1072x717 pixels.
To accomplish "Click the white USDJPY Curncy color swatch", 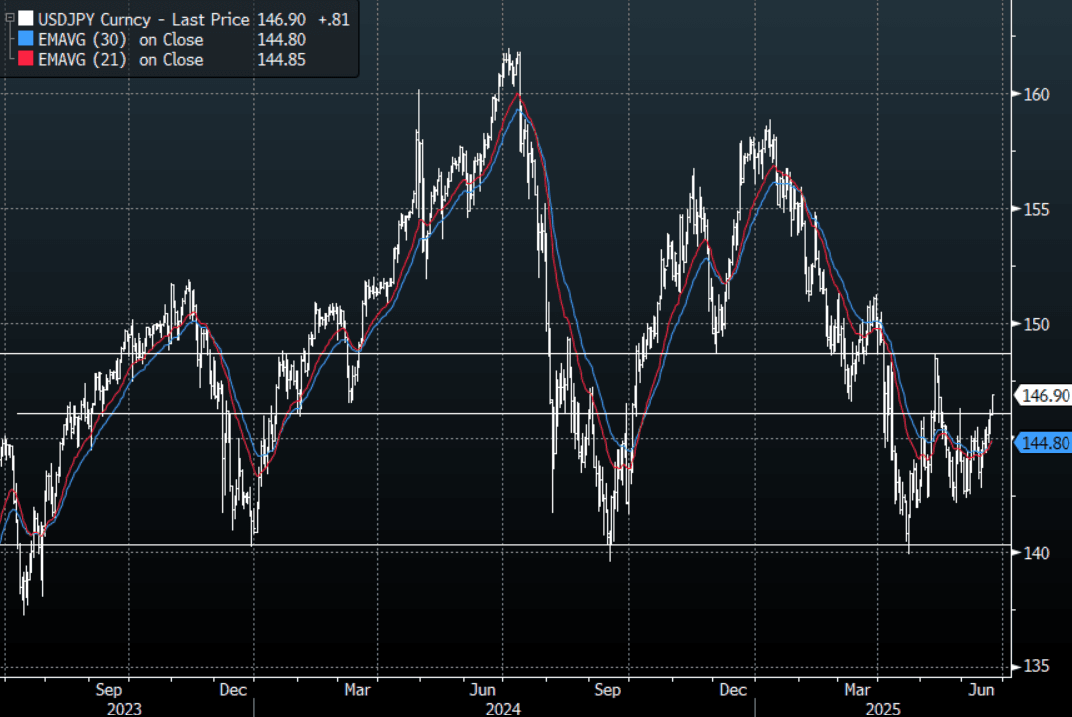I will coord(25,19).
